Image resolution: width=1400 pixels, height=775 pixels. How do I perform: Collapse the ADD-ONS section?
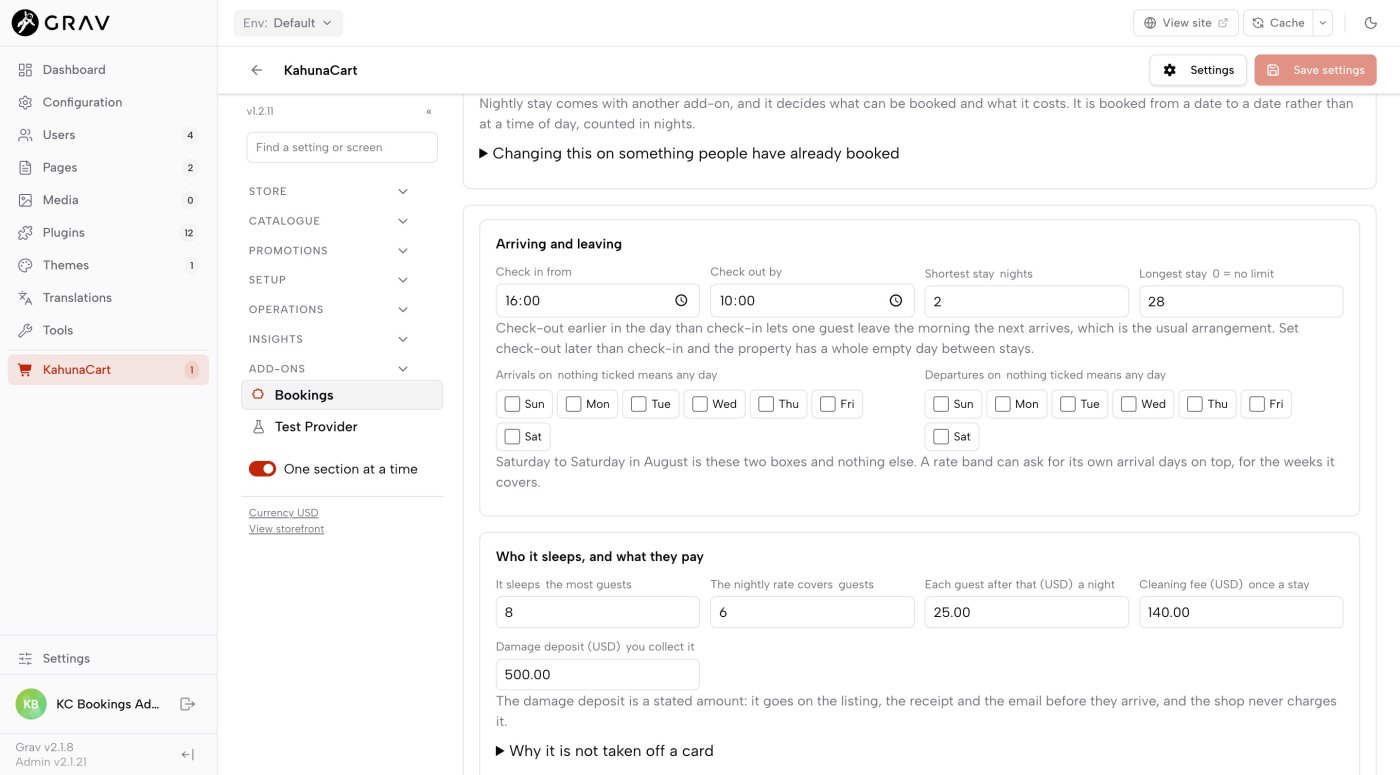(329, 369)
